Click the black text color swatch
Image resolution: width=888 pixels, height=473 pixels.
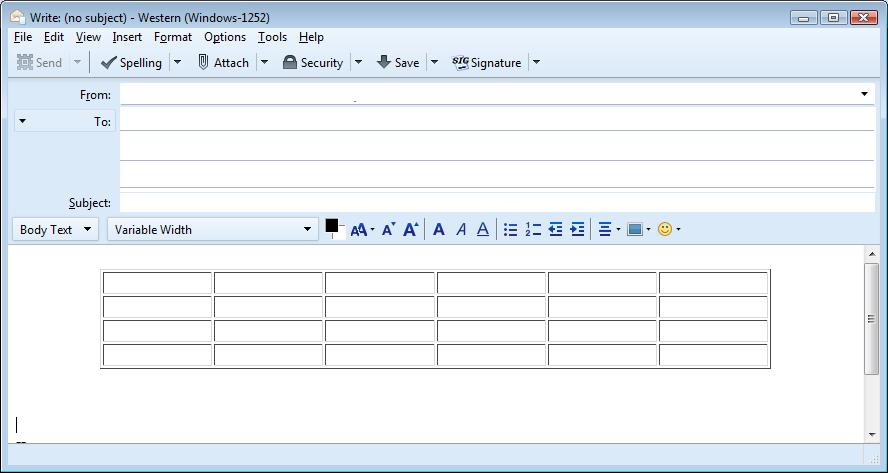(x=332, y=225)
